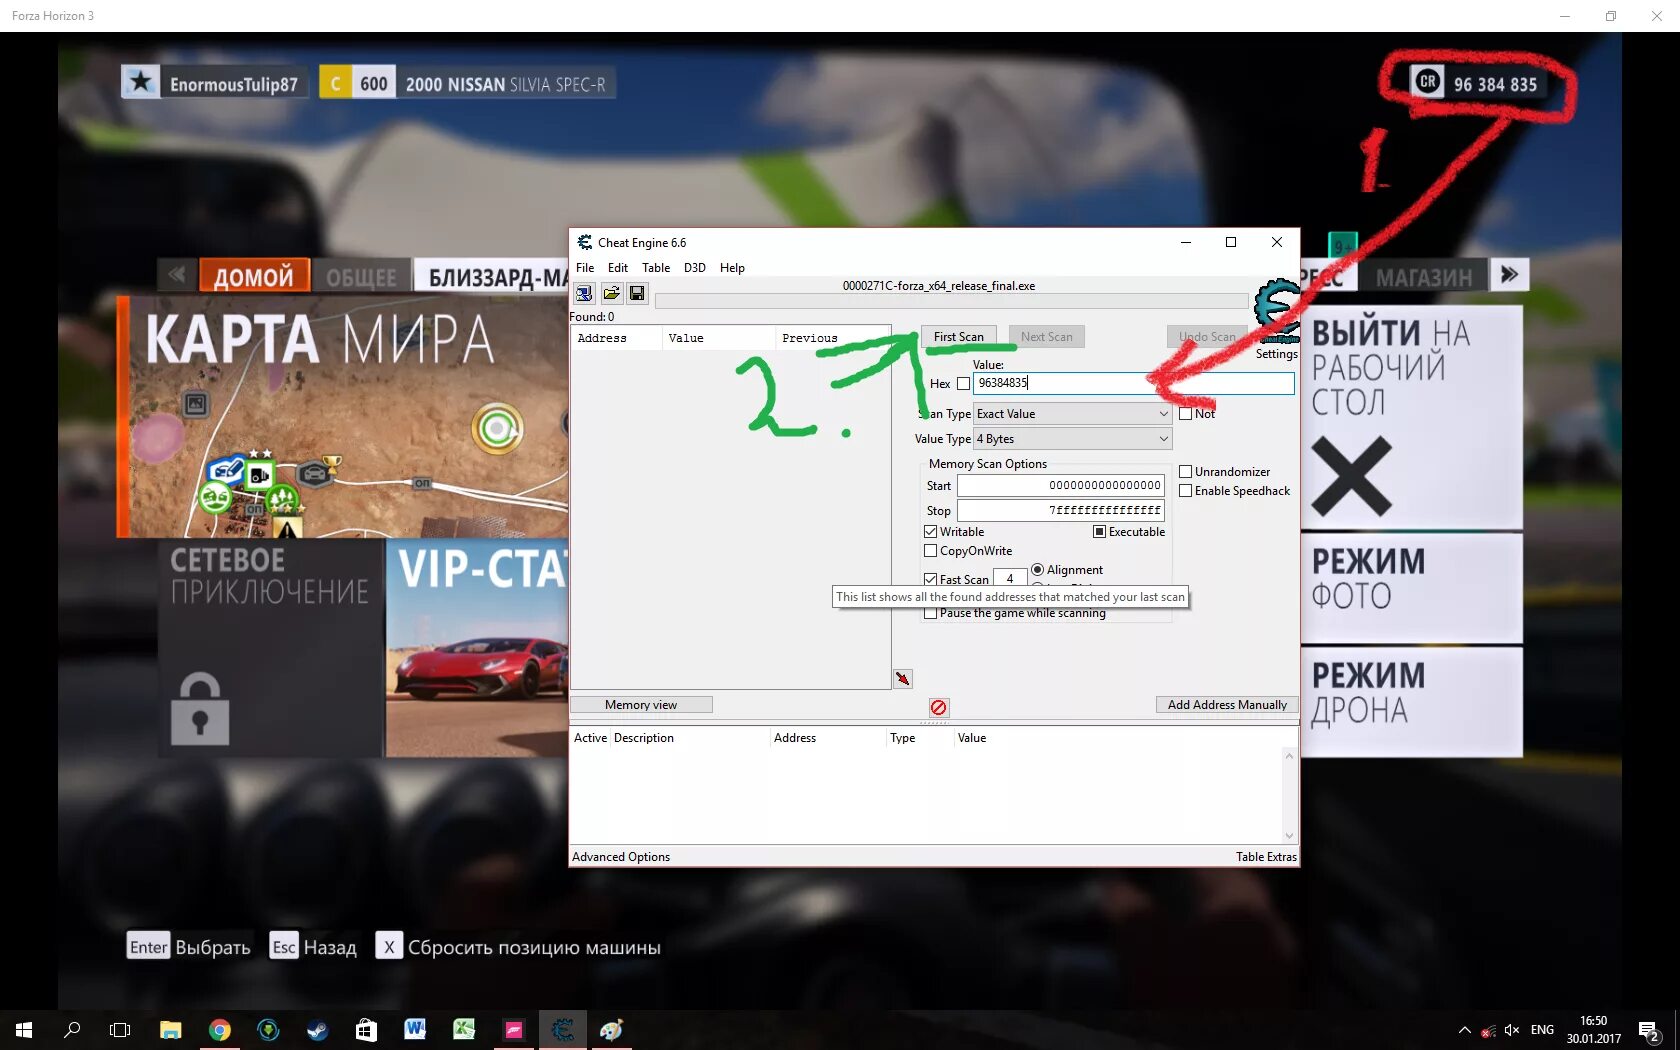Viewport: 1680px width, 1050px height.
Task: Click the Stop address field
Action: tap(1061, 511)
